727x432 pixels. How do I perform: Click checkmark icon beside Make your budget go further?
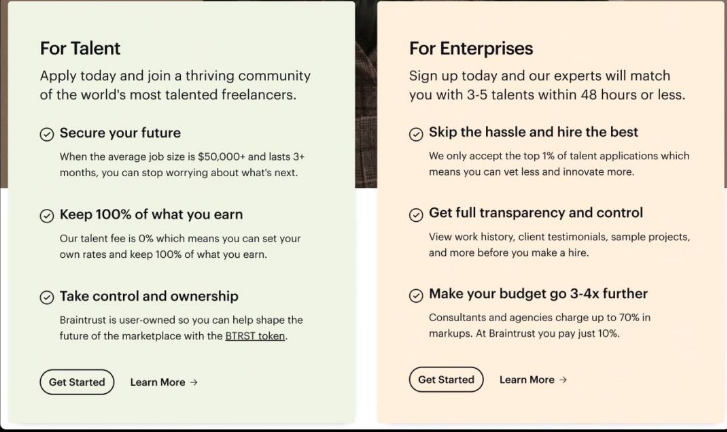click(x=416, y=296)
